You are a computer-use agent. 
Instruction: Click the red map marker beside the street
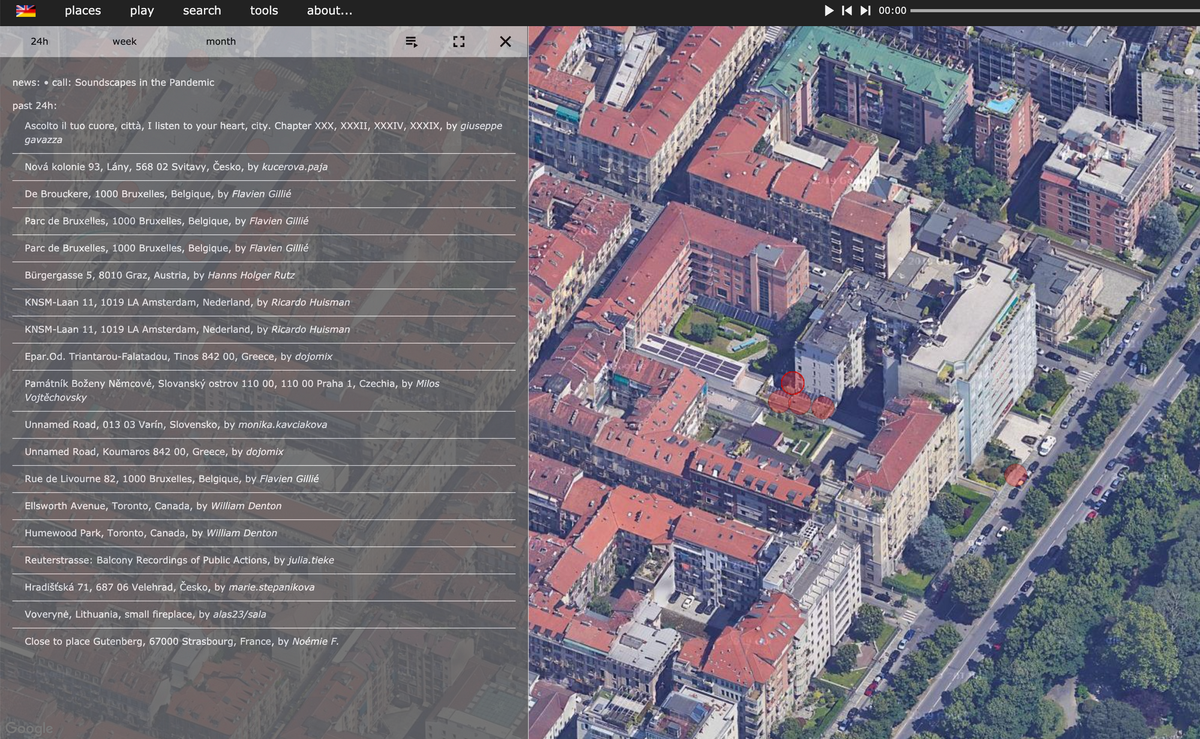[x=1016, y=475]
